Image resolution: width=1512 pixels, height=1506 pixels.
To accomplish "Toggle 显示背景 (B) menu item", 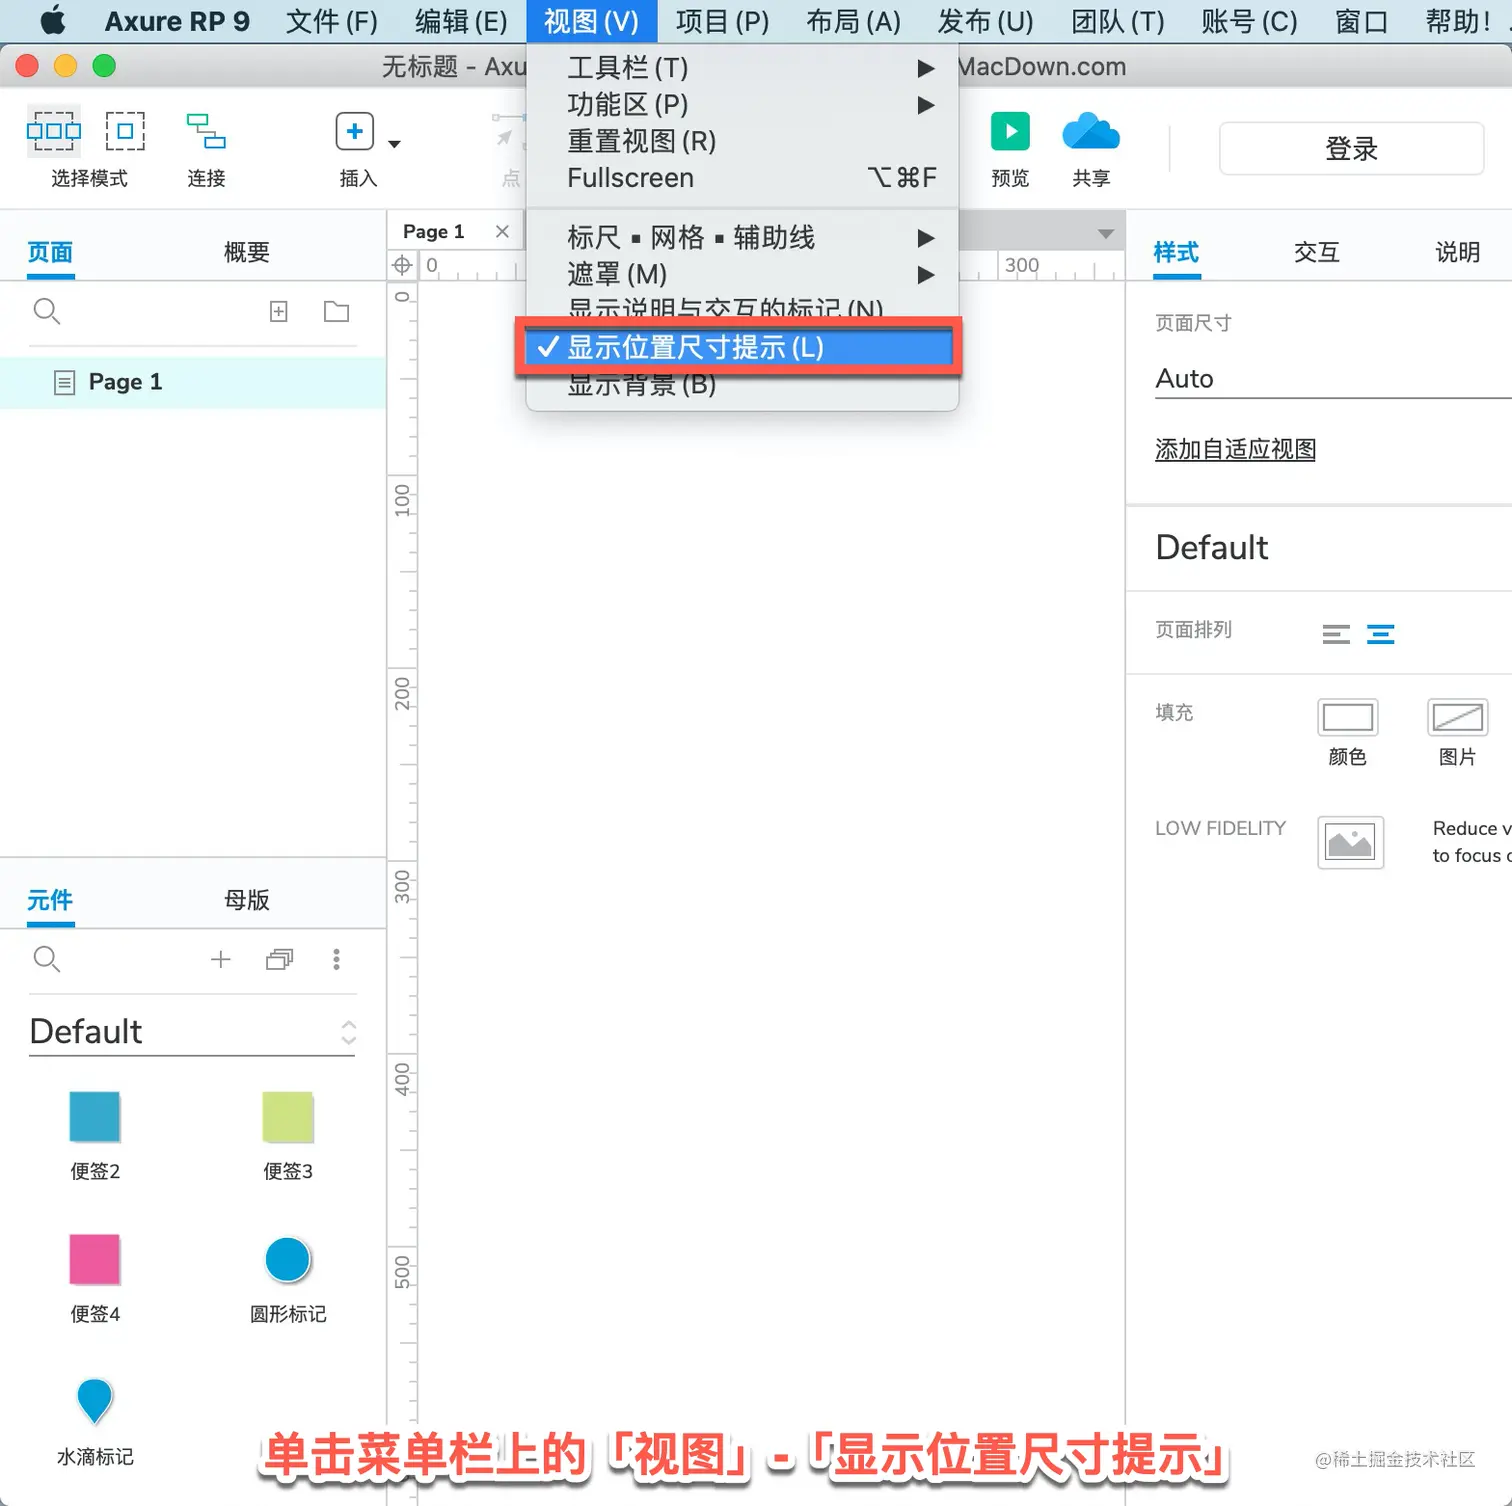I will click(742, 385).
